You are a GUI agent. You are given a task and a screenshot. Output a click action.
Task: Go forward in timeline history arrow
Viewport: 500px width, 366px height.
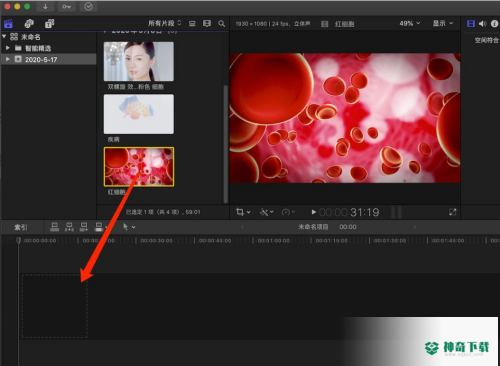(x=415, y=227)
